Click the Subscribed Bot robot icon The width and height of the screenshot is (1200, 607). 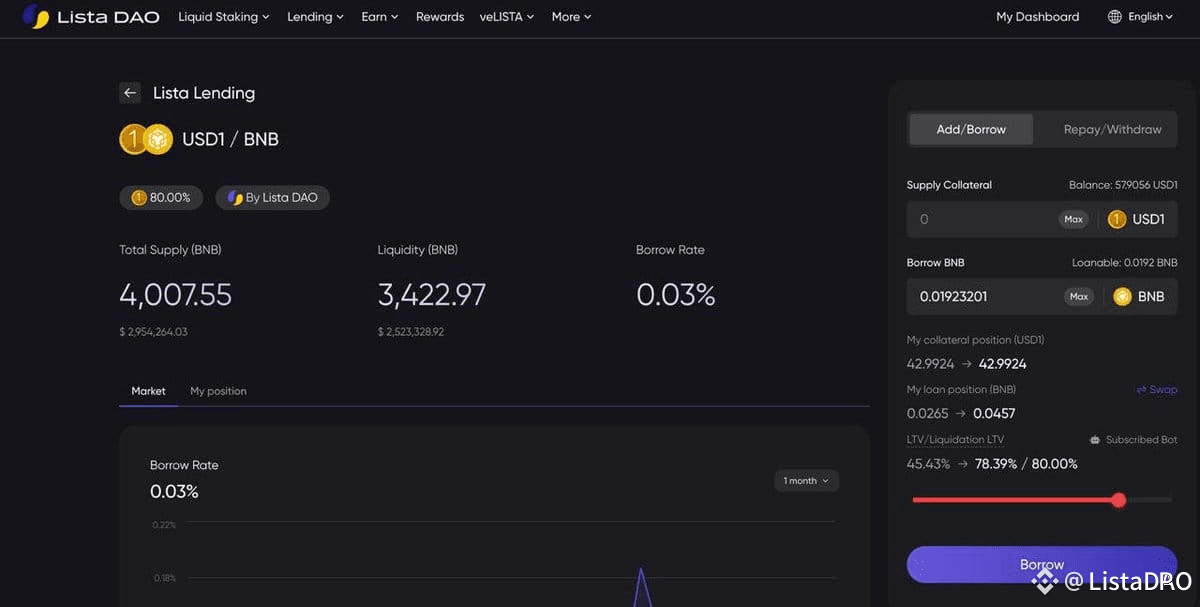1095,440
